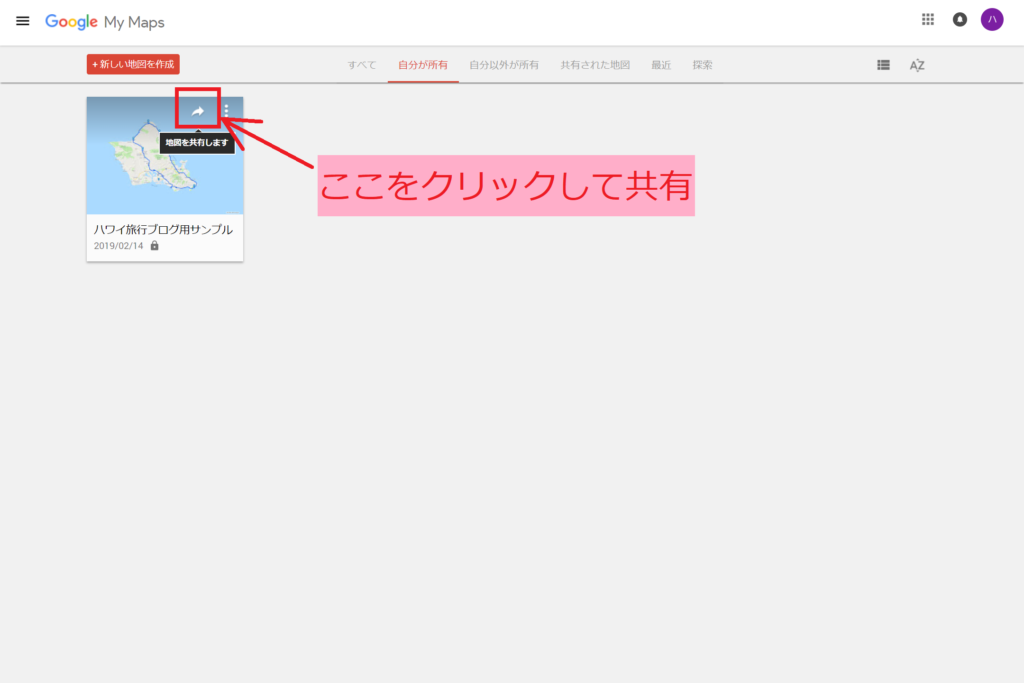Select the すべて tab
The image size is (1024, 683).
(x=361, y=65)
